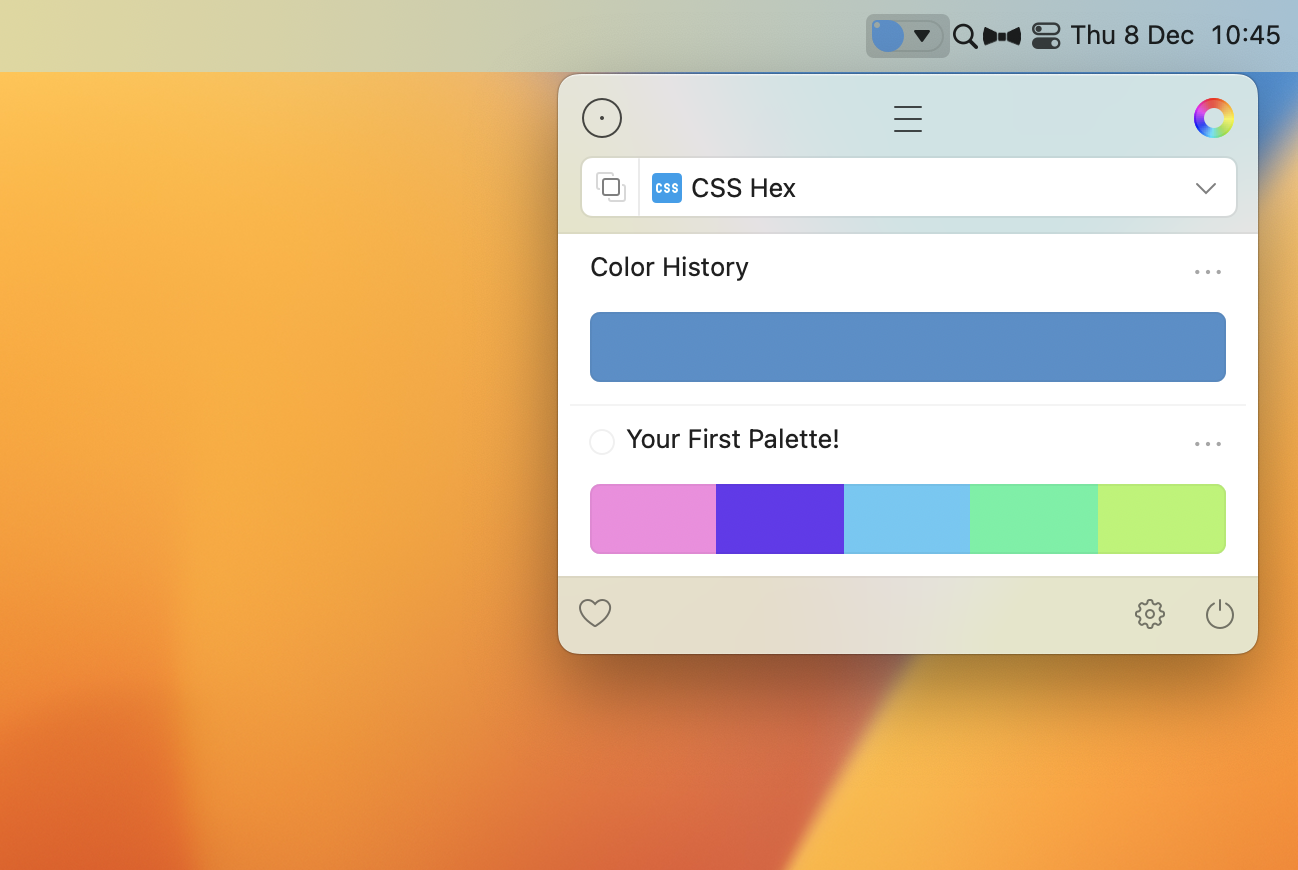This screenshot has height=870, width=1298.
Task: Pick the pink palette swatch
Action: coord(653,519)
